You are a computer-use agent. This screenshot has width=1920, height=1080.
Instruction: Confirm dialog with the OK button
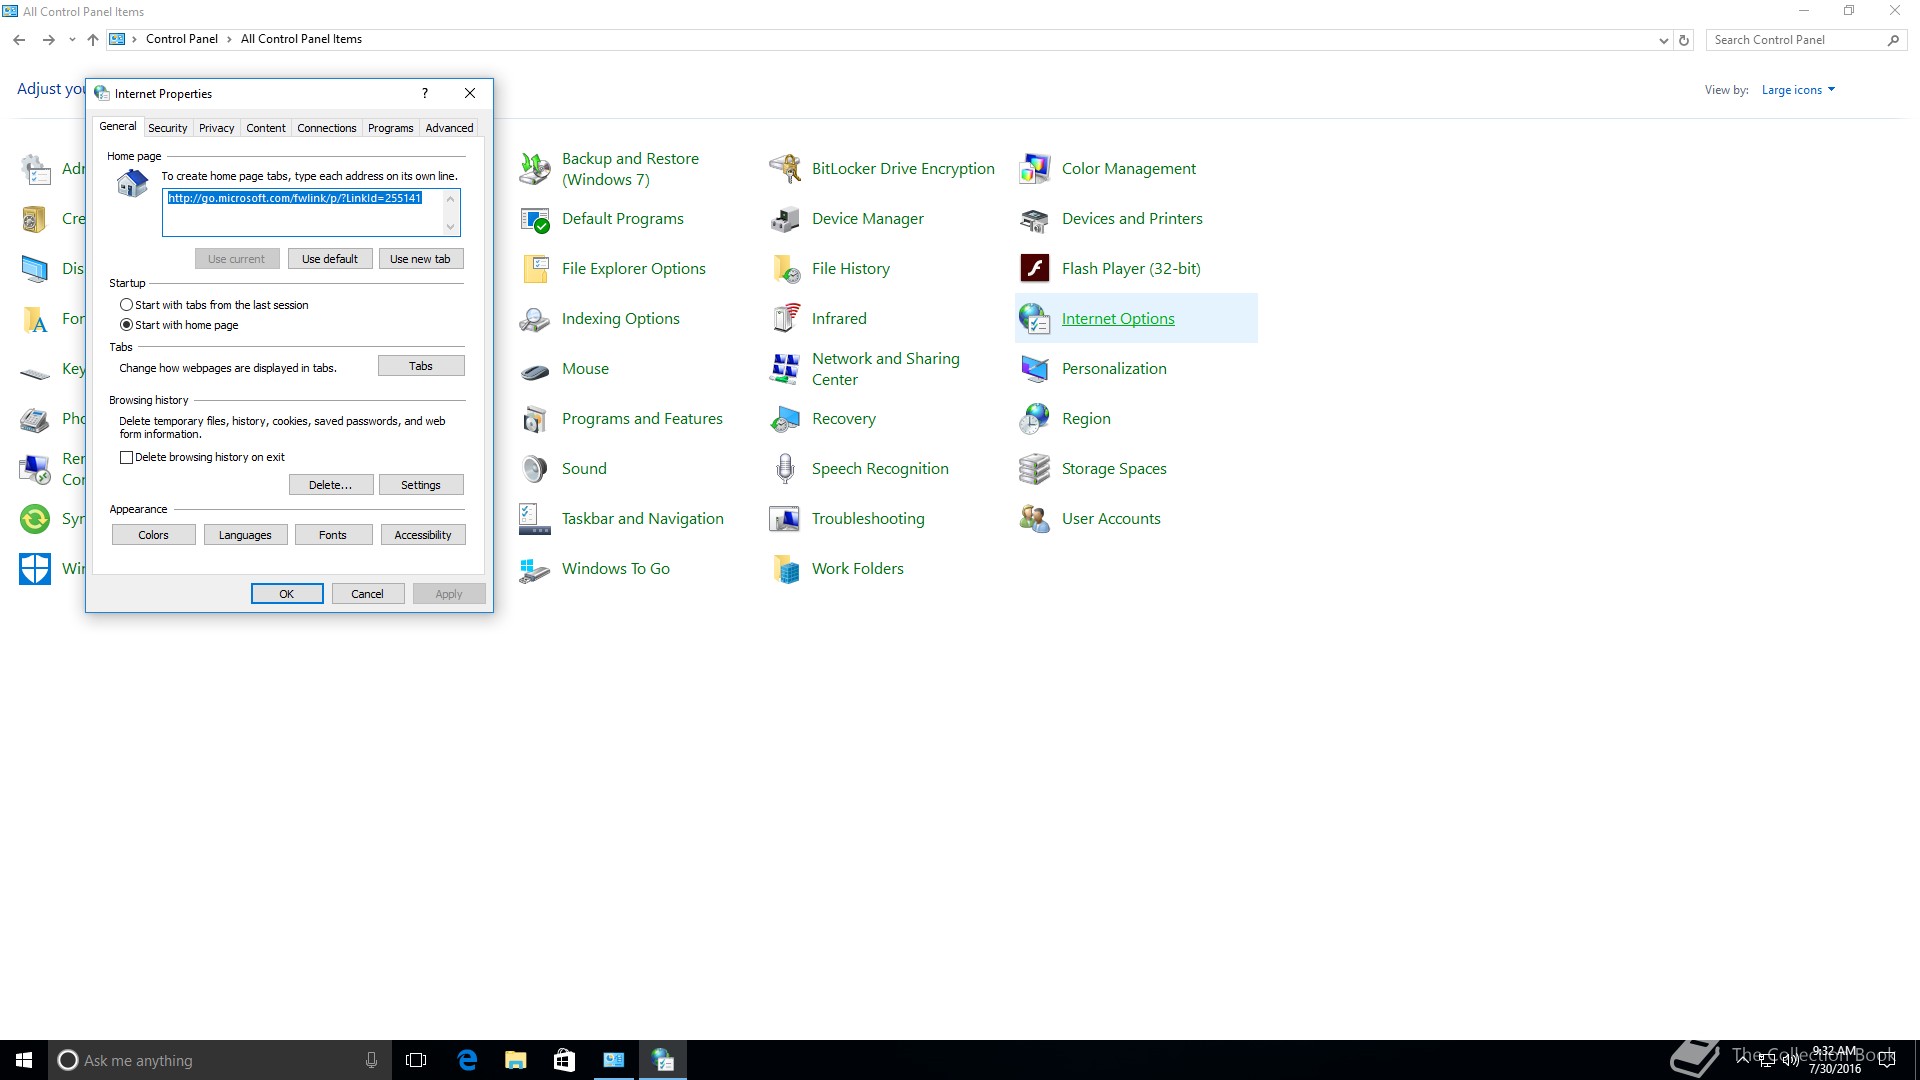(287, 594)
